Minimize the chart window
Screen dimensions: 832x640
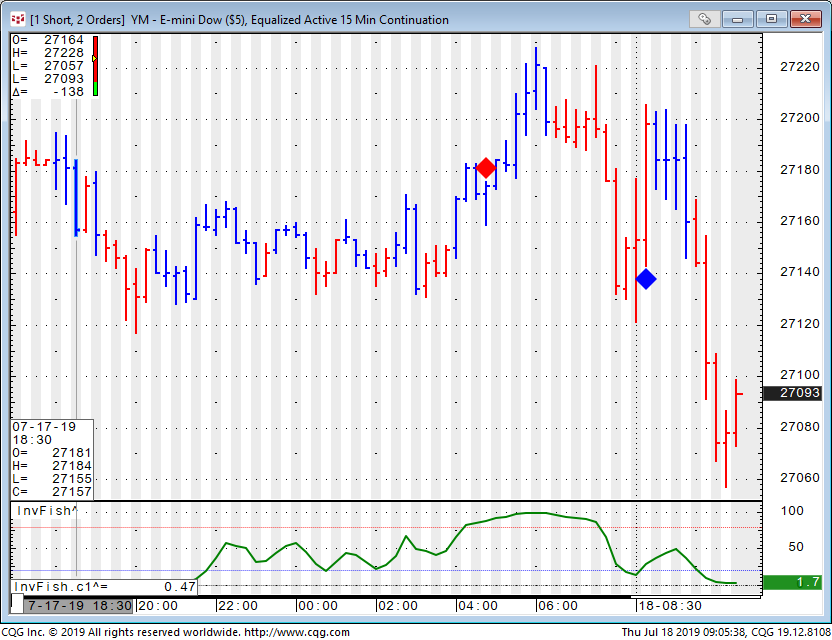click(743, 19)
